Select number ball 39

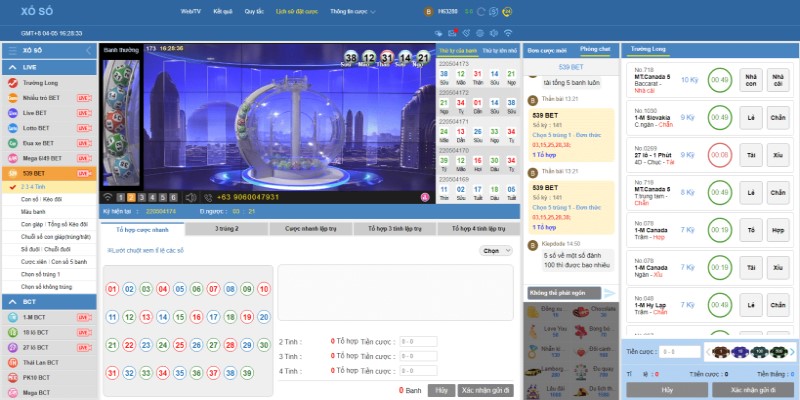point(247,373)
